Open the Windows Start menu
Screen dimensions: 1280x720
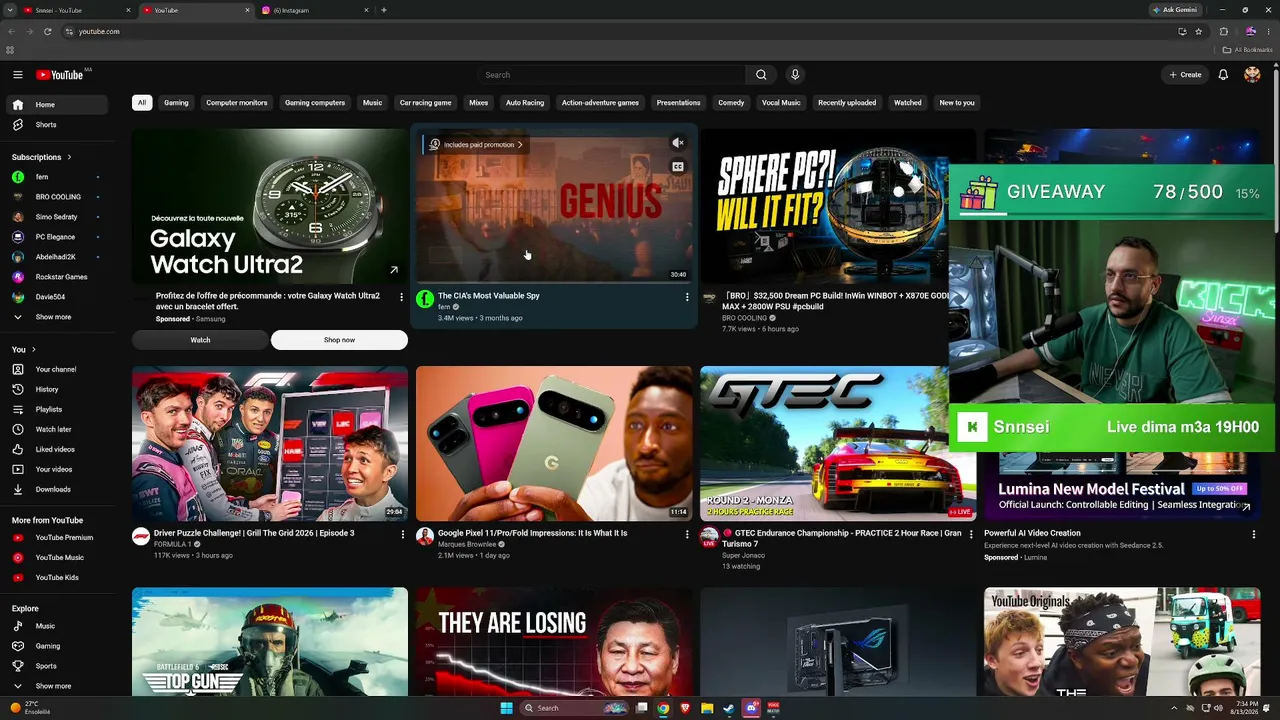pyautogui.click(x=506, y=708)
